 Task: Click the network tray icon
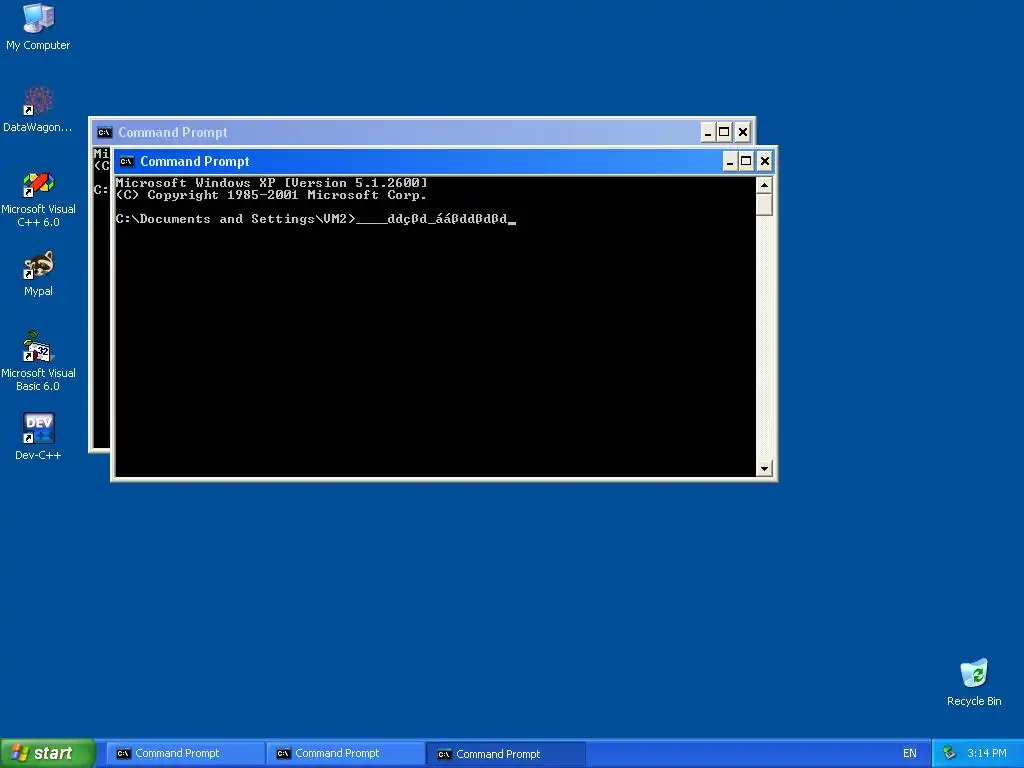(x=949, y=753)
